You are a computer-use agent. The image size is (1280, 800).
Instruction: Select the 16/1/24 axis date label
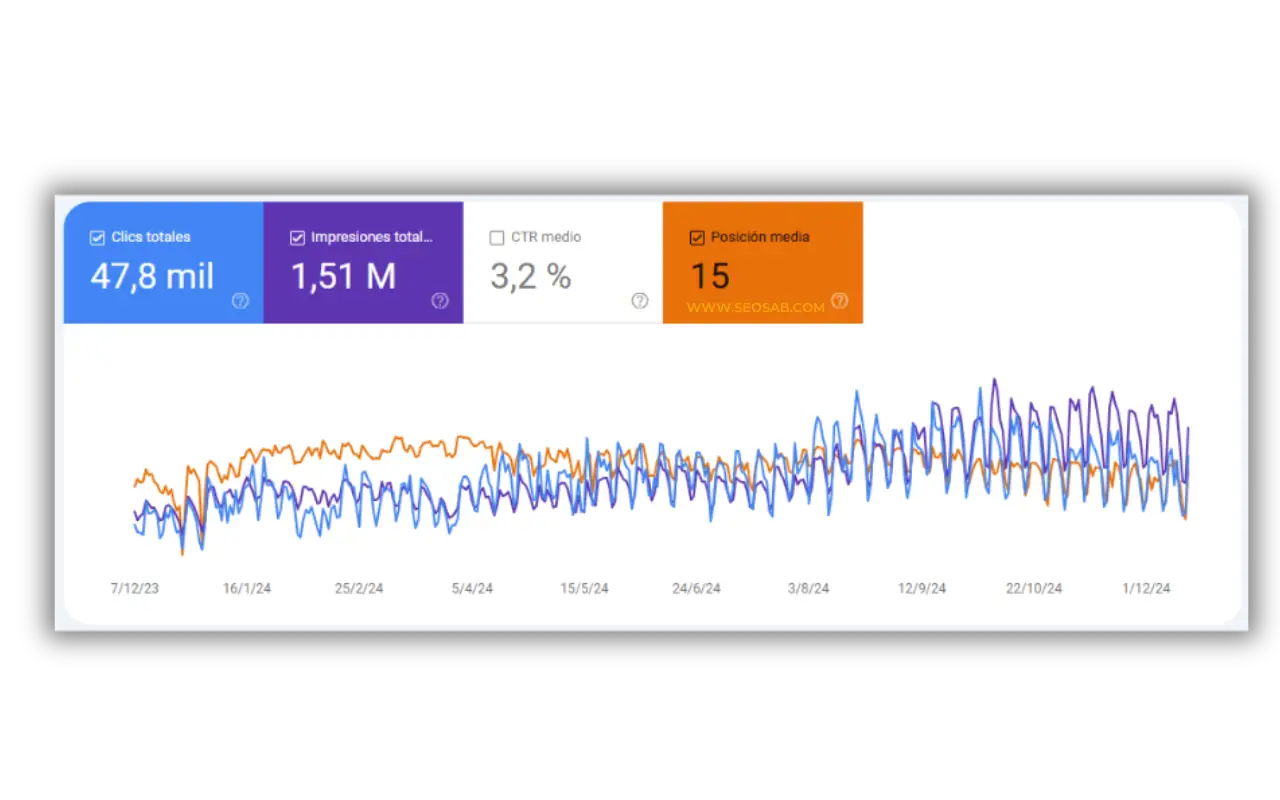point(246,588)
